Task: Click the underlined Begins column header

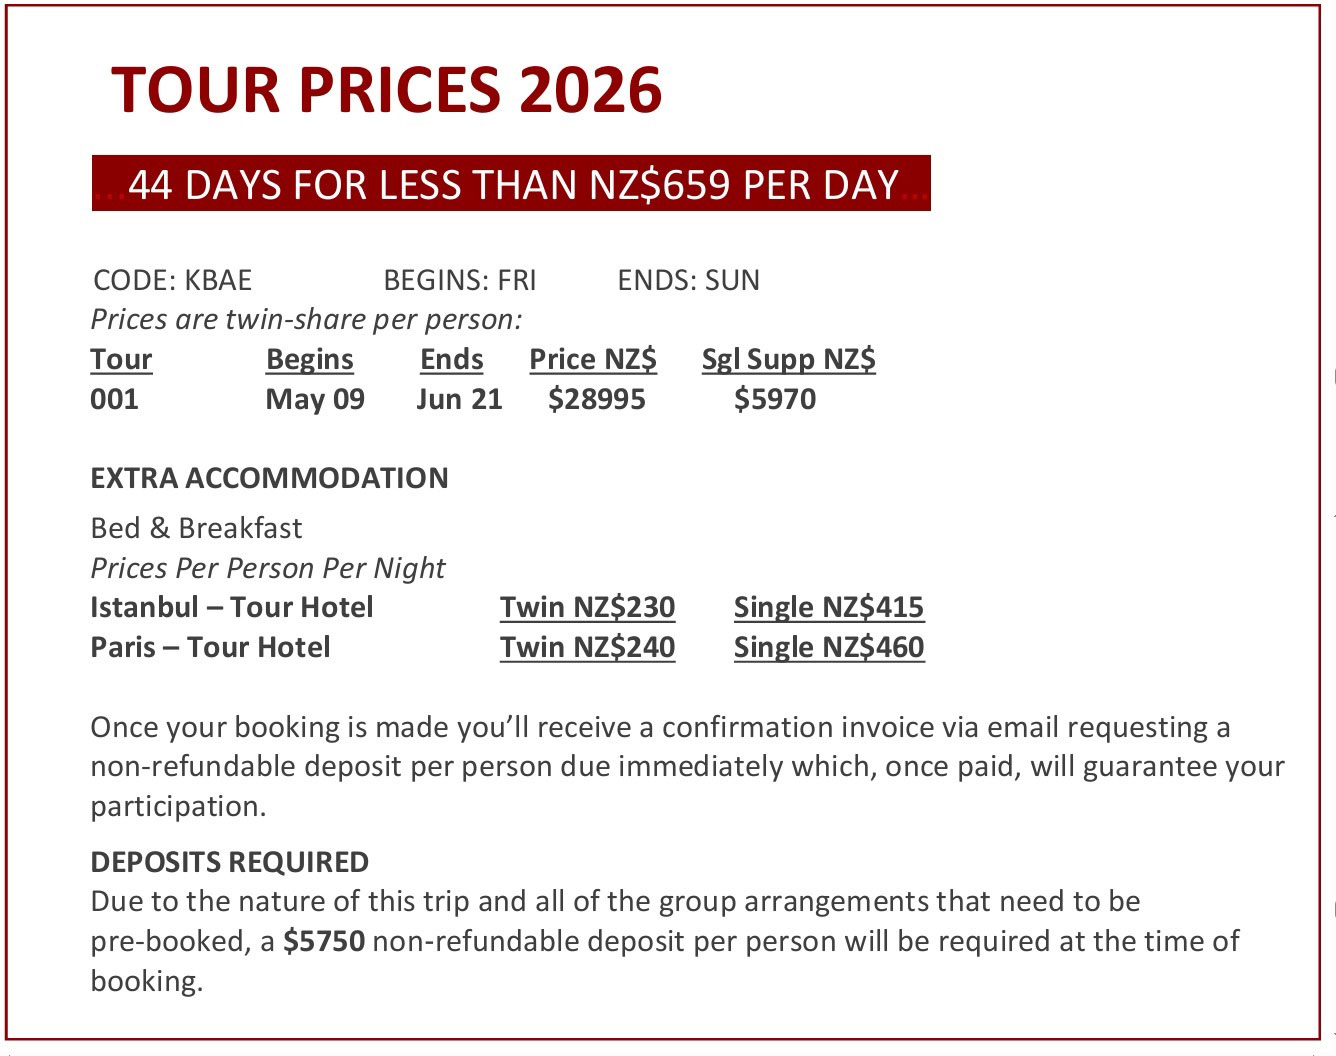Action: pos(310,359)
